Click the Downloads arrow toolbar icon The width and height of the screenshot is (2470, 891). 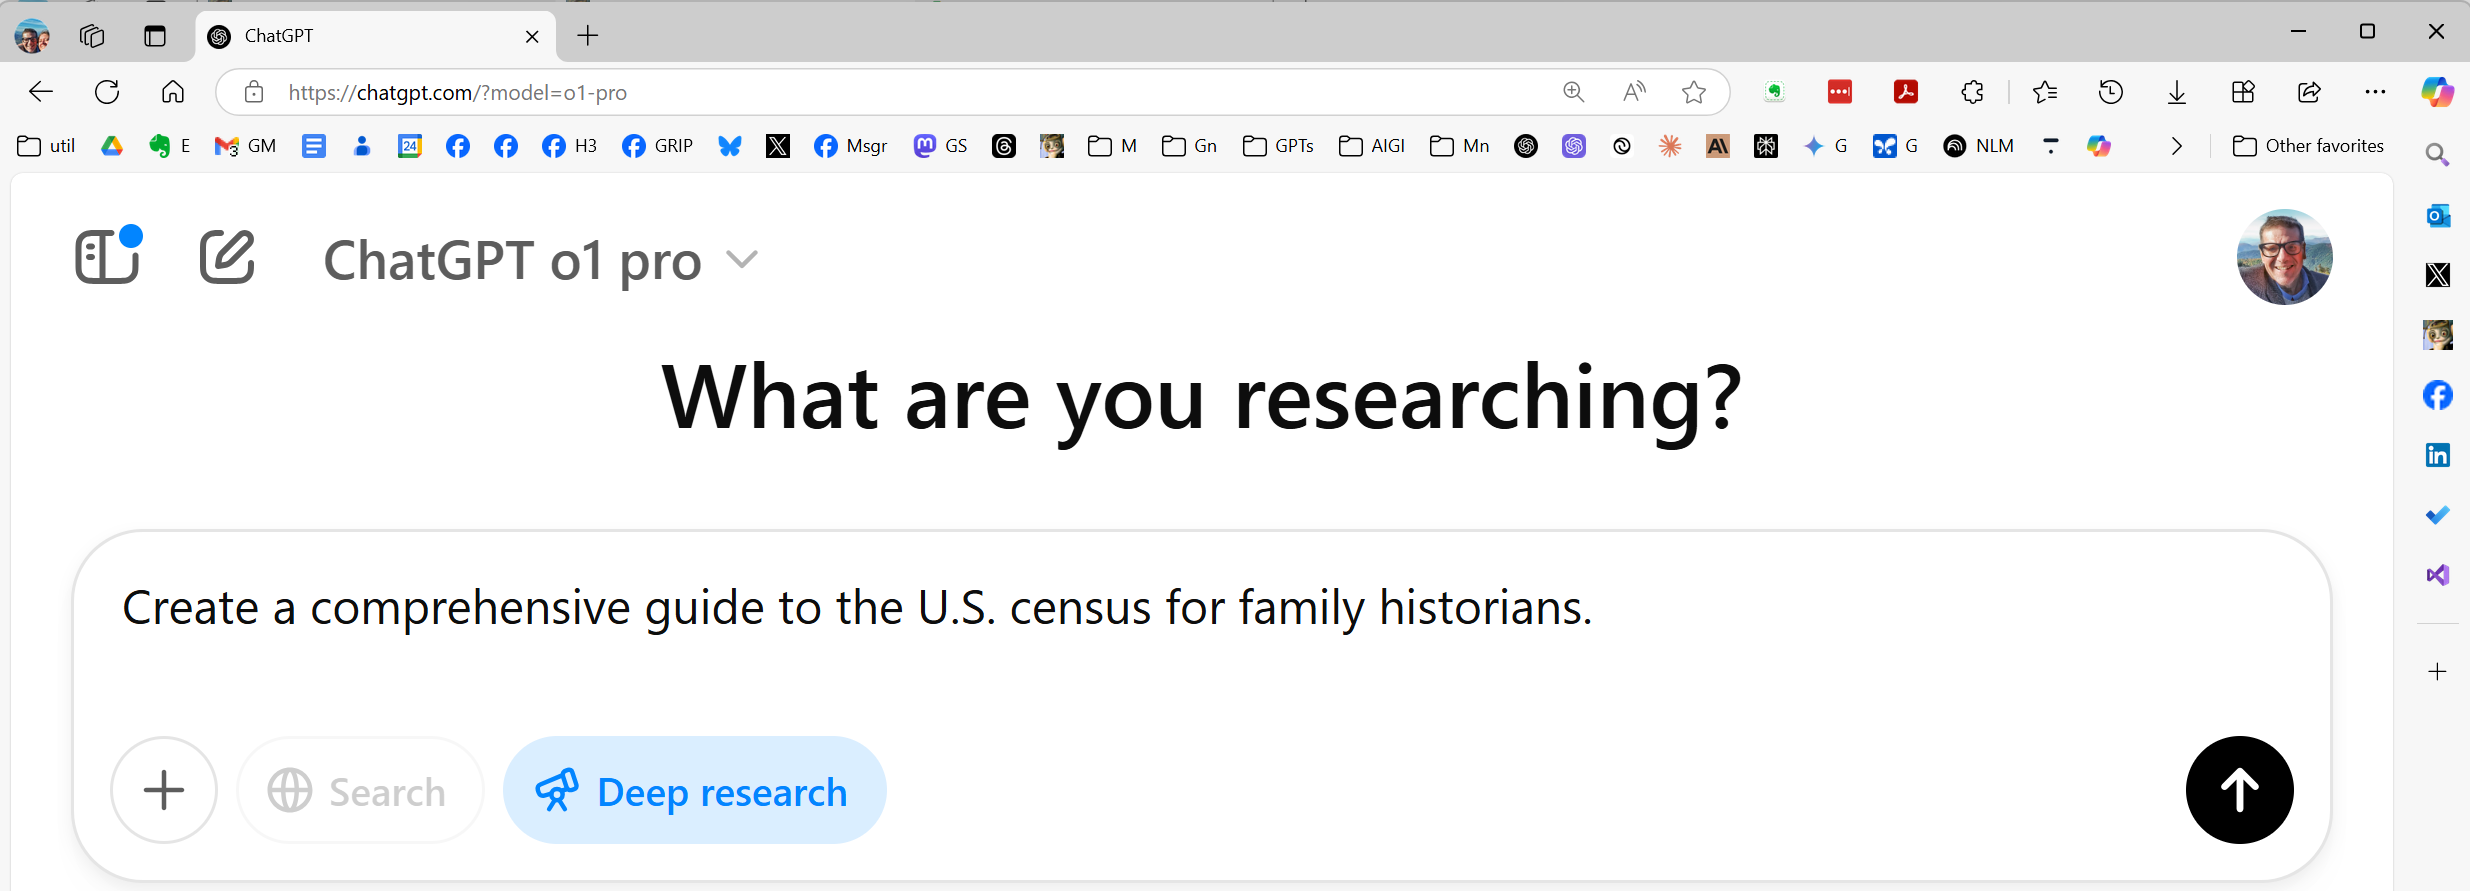[x=2177, y=92]
